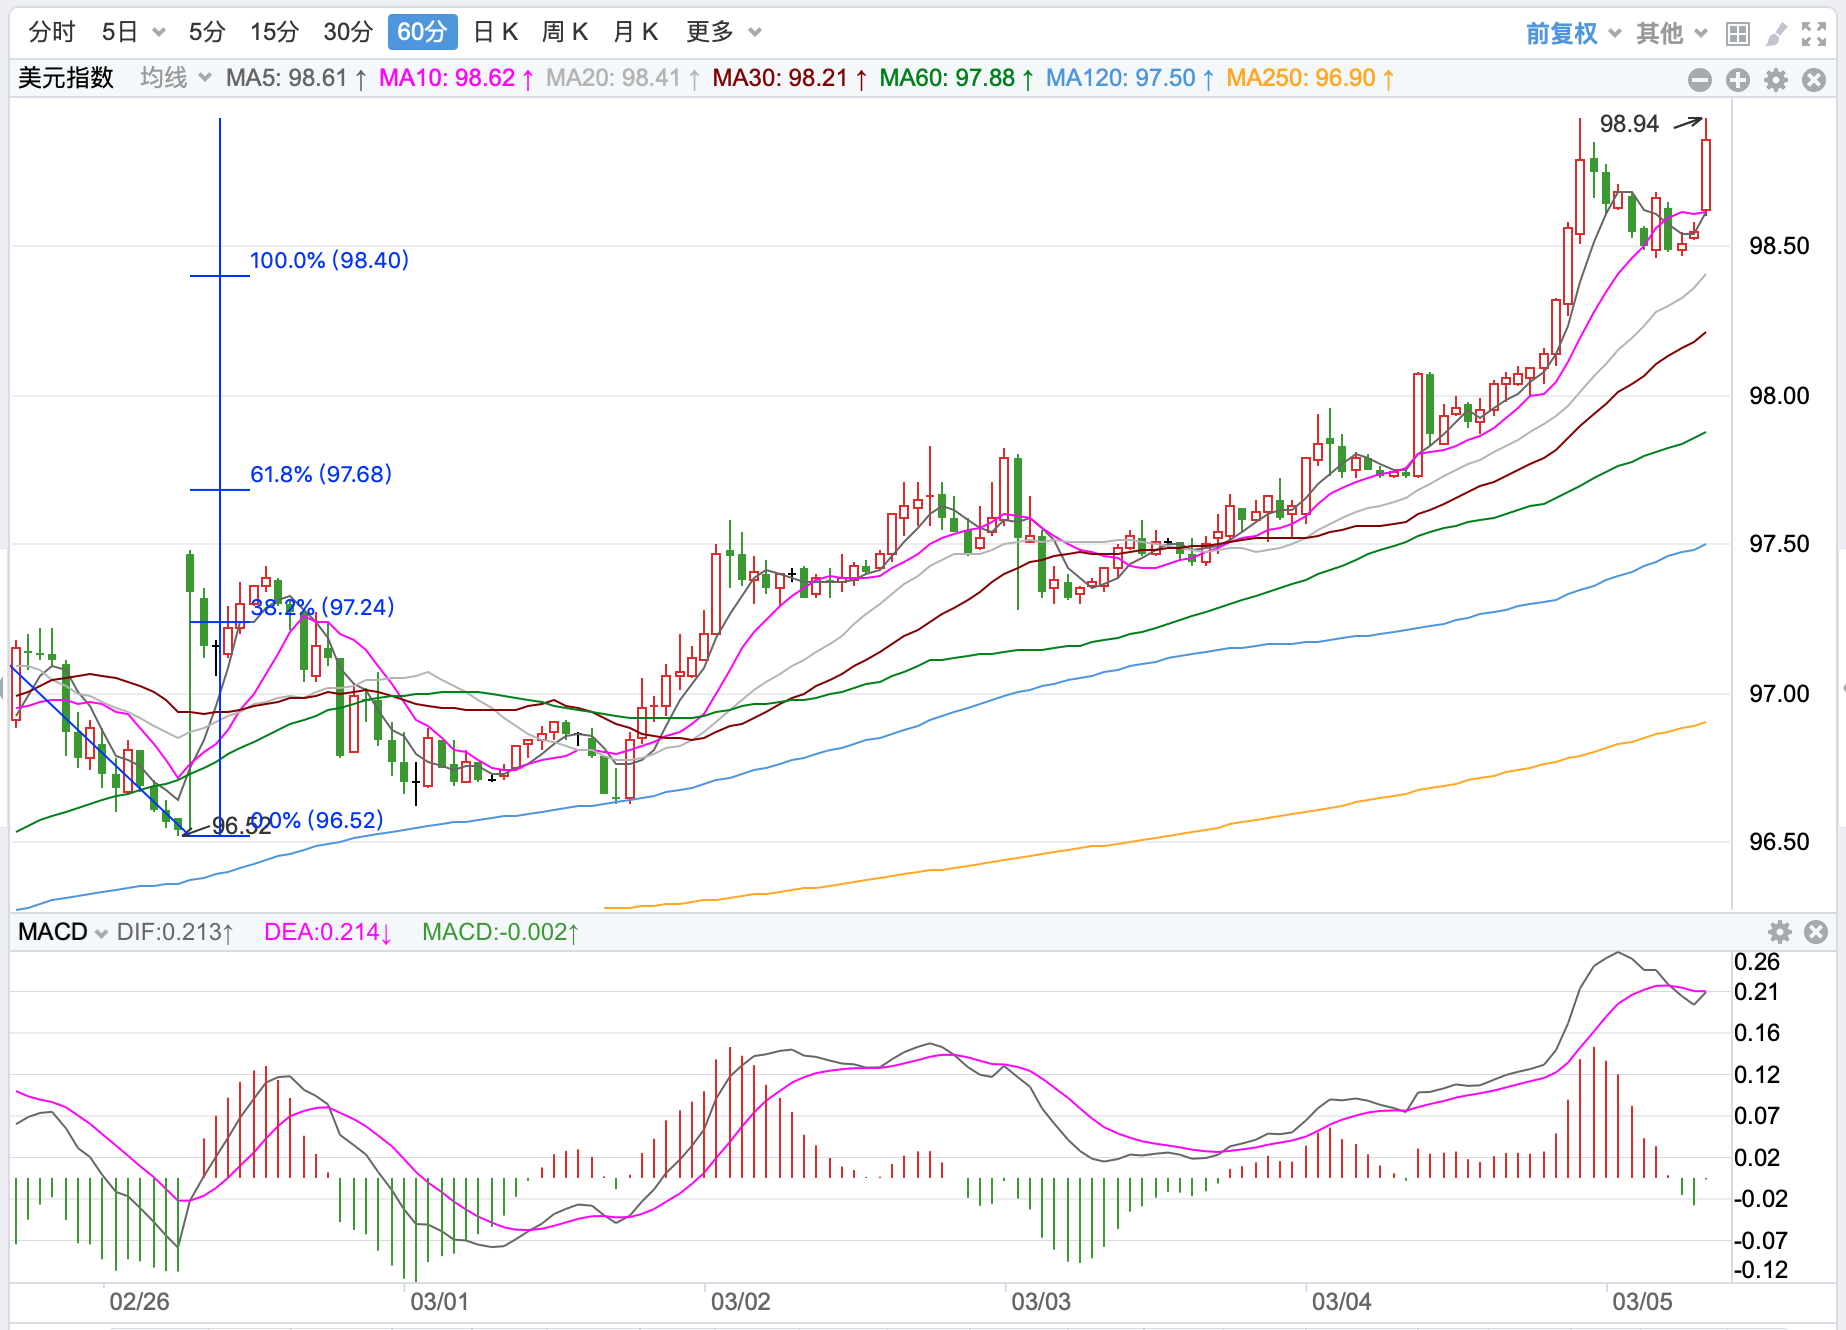Switch to the 日K chart tab
Screen dimensions: 1846x1330
coord(495,32)
